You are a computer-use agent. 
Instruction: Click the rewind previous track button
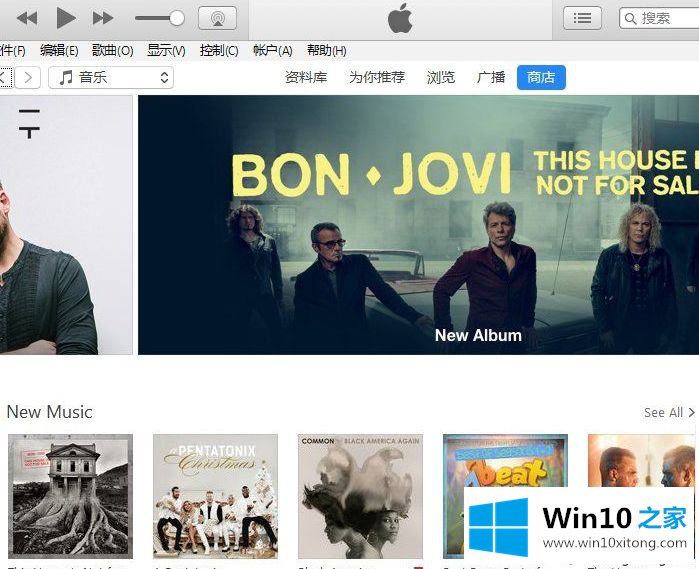[x=27, y=18]
